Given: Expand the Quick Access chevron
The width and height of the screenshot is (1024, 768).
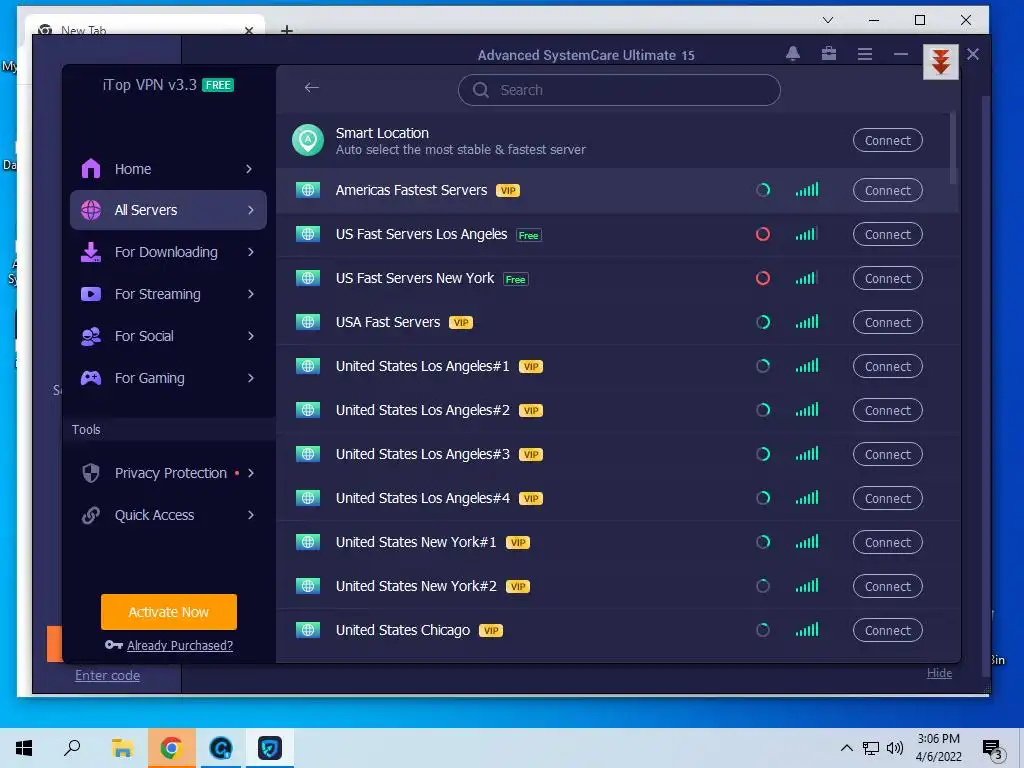Looking at the screenshot, I should [x=251, y=515].
